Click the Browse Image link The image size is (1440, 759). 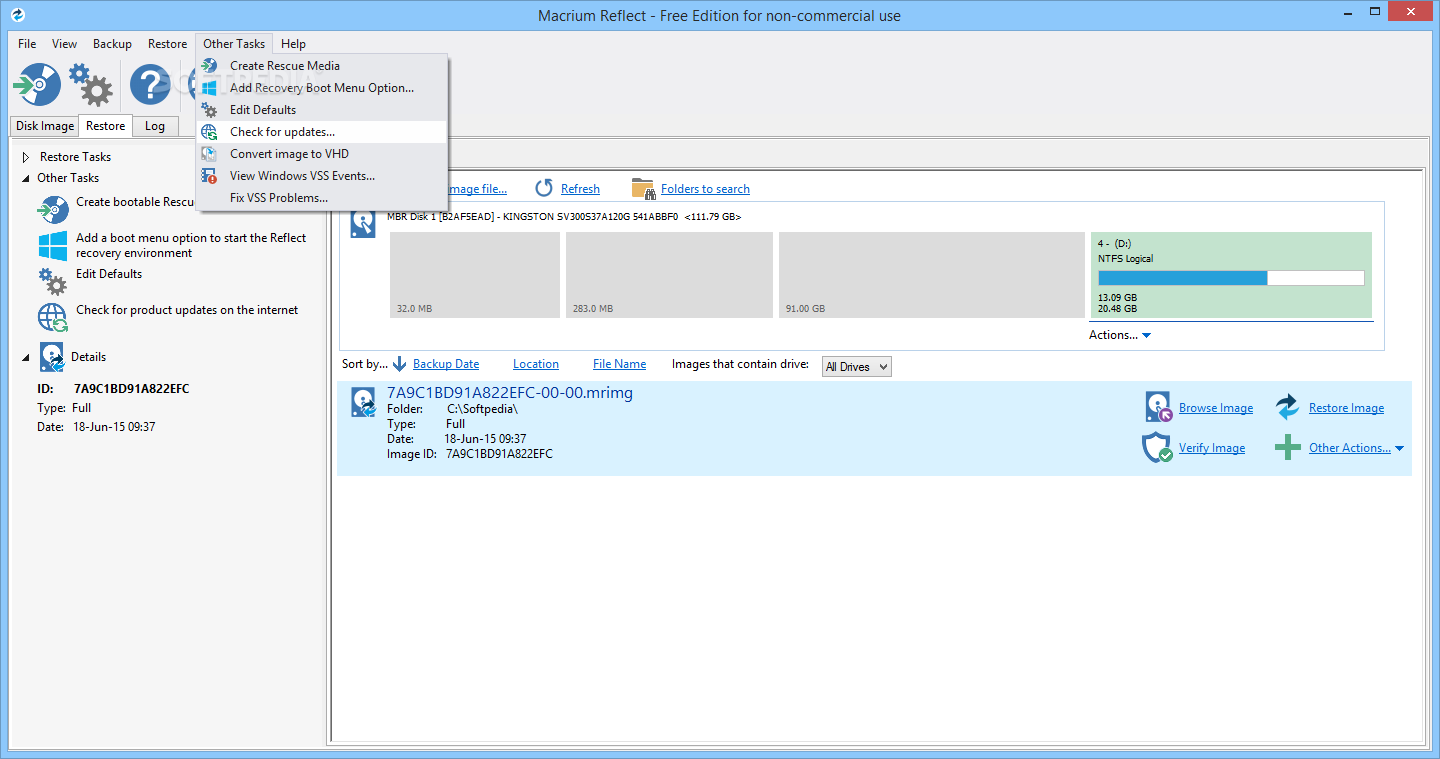click(1216, 408)
